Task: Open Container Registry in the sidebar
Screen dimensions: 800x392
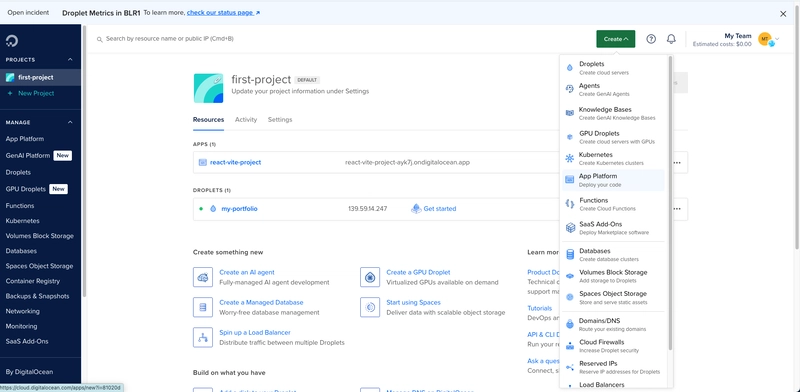Action: [33, 281]
